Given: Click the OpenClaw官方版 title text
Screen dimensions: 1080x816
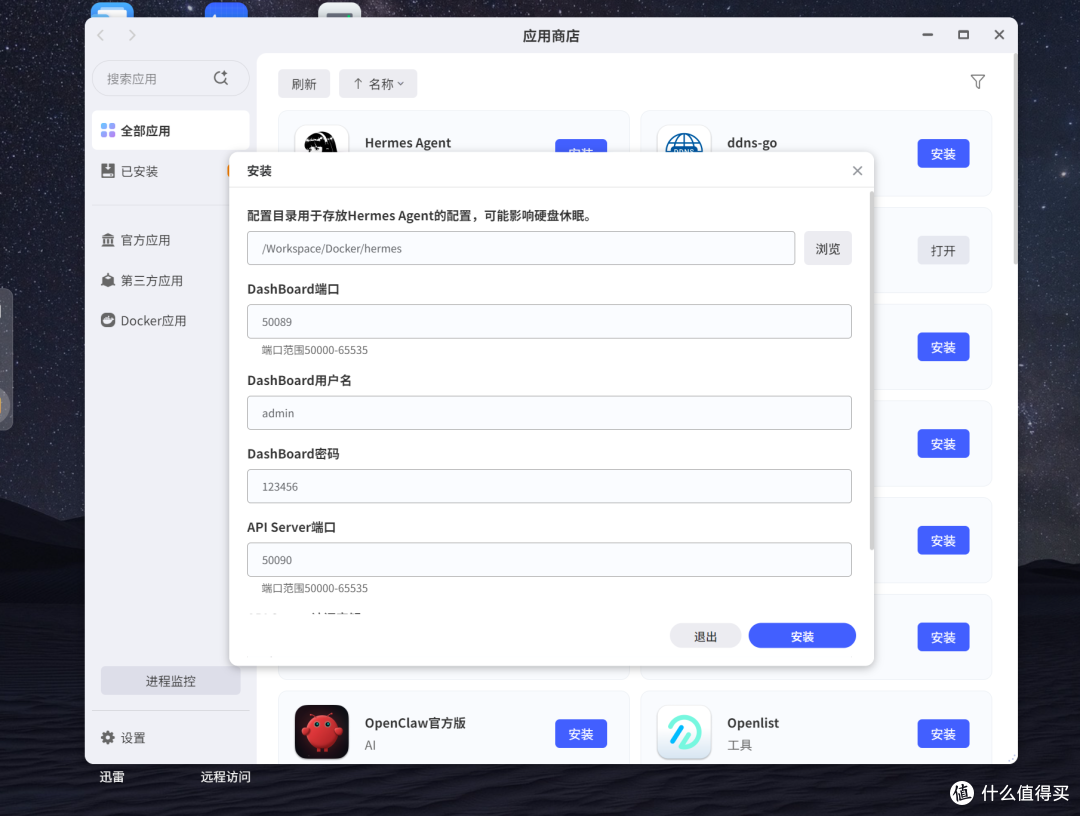Looking at the screenshot, I should (415, 723).
